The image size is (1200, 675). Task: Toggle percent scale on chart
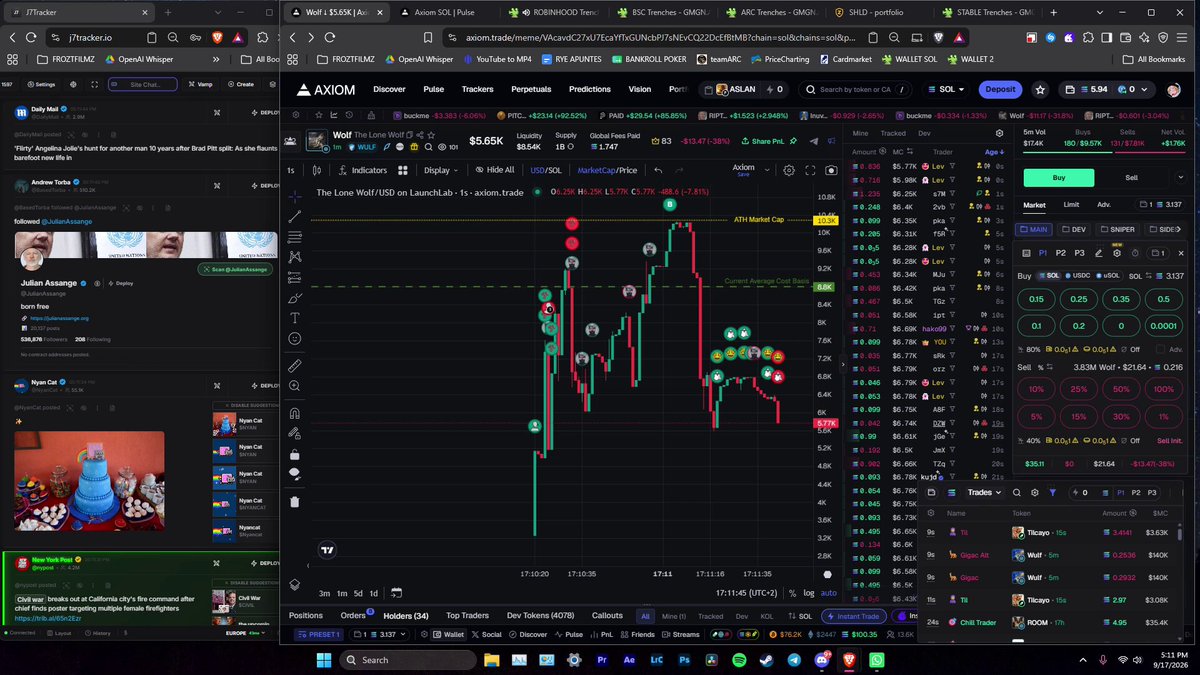(x=790, y=593)
